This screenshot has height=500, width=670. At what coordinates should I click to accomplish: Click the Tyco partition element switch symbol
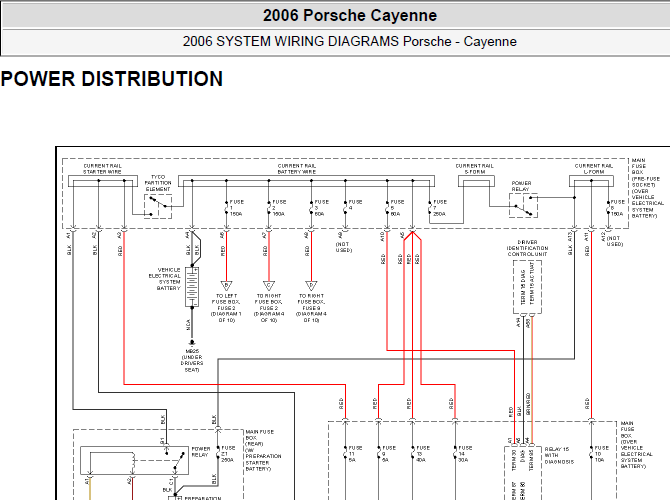coord(158,206)
